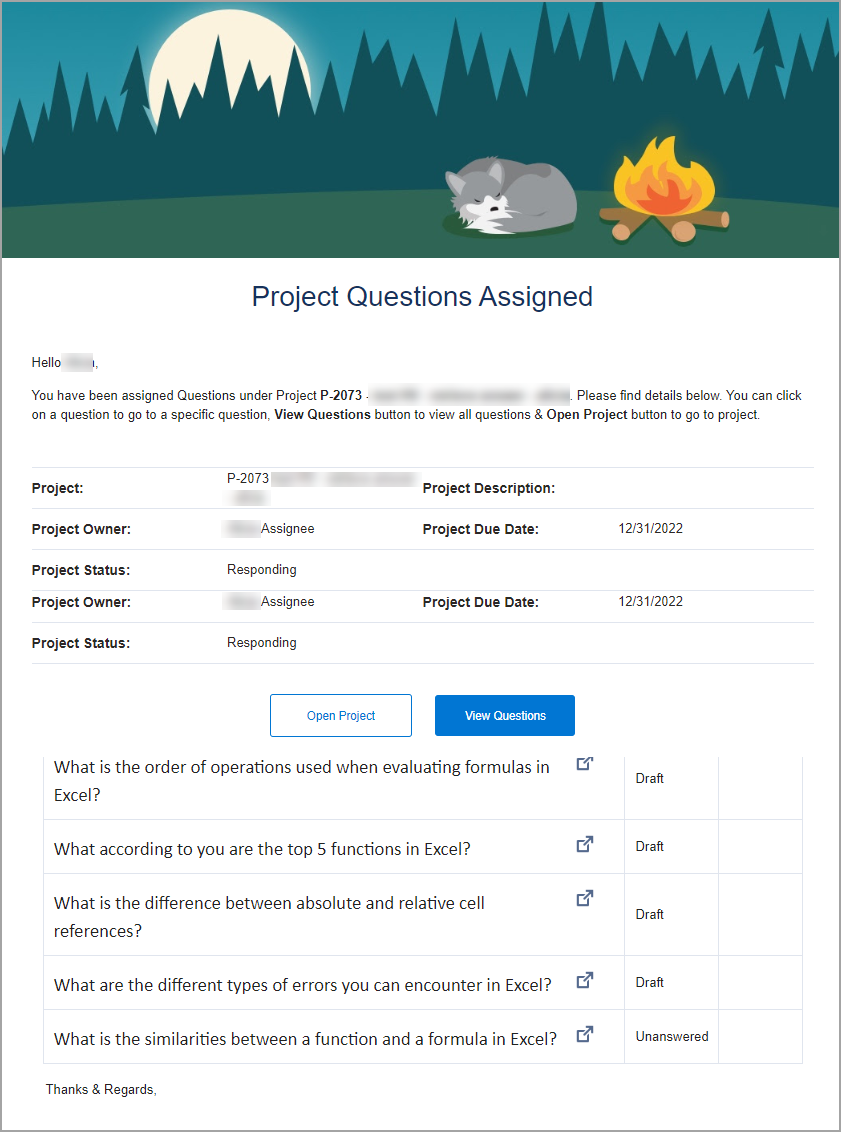Click external link icon for absolute and relative references
This screenshot has width=841, height=1132.
tap(585, 899)
